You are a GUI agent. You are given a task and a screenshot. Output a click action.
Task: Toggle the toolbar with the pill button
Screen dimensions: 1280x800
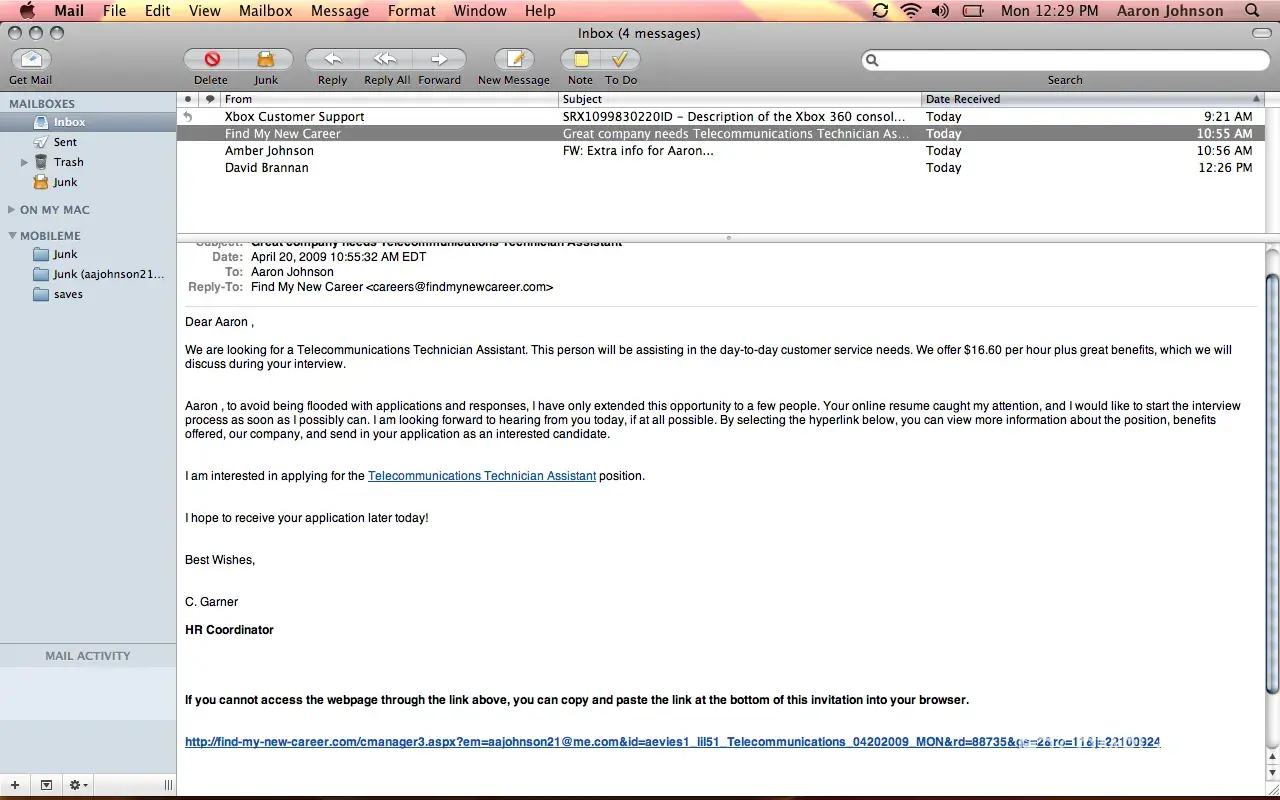1261,33
